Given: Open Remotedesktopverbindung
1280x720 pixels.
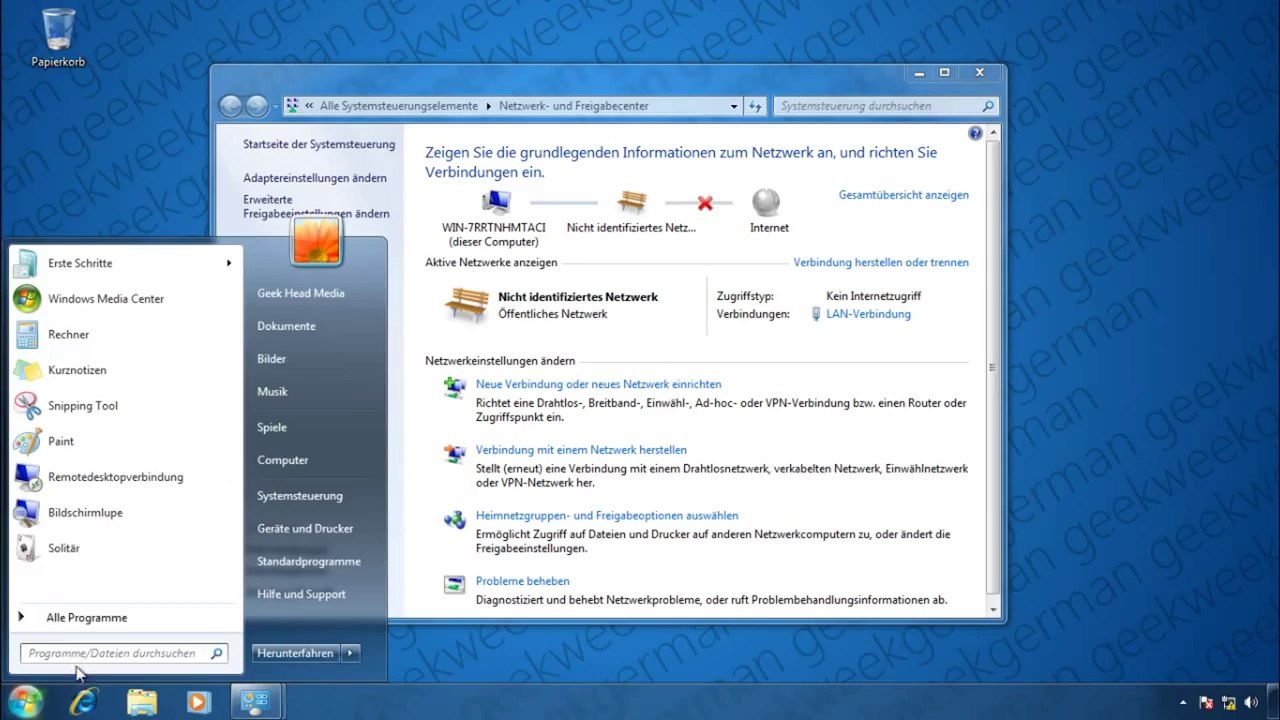Looking at the screenshot, I should (x=125, y=477).
